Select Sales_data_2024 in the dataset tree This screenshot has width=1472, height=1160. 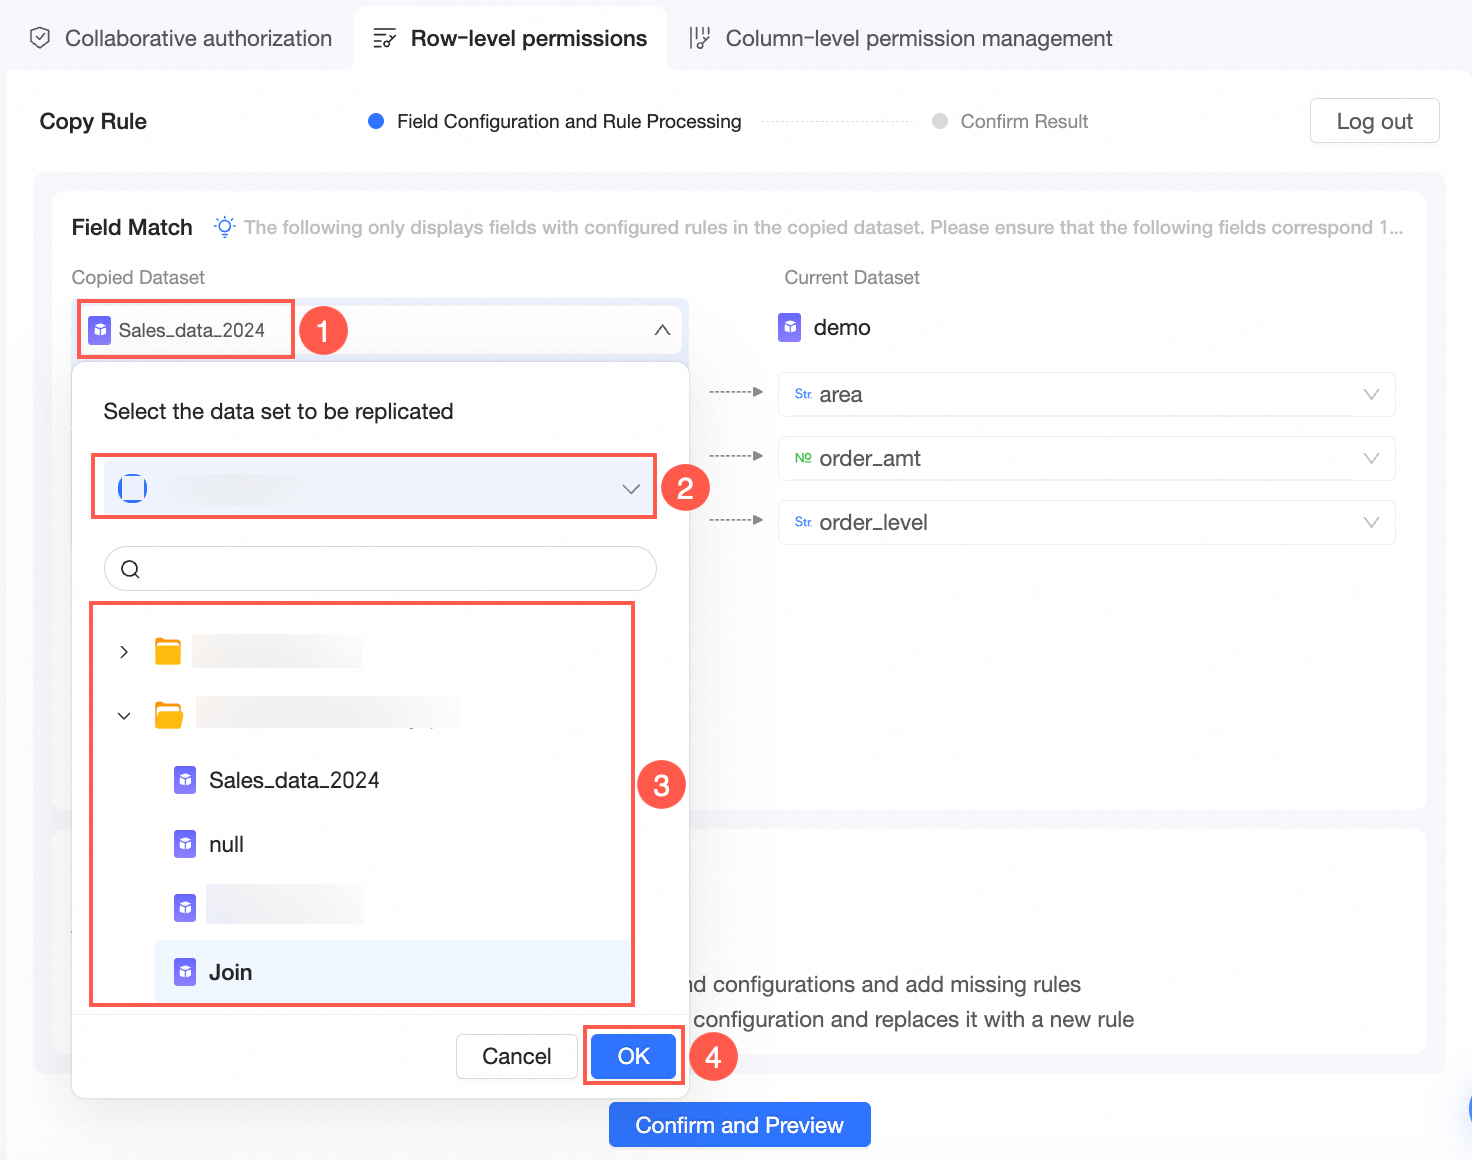(x=294, y=780)
